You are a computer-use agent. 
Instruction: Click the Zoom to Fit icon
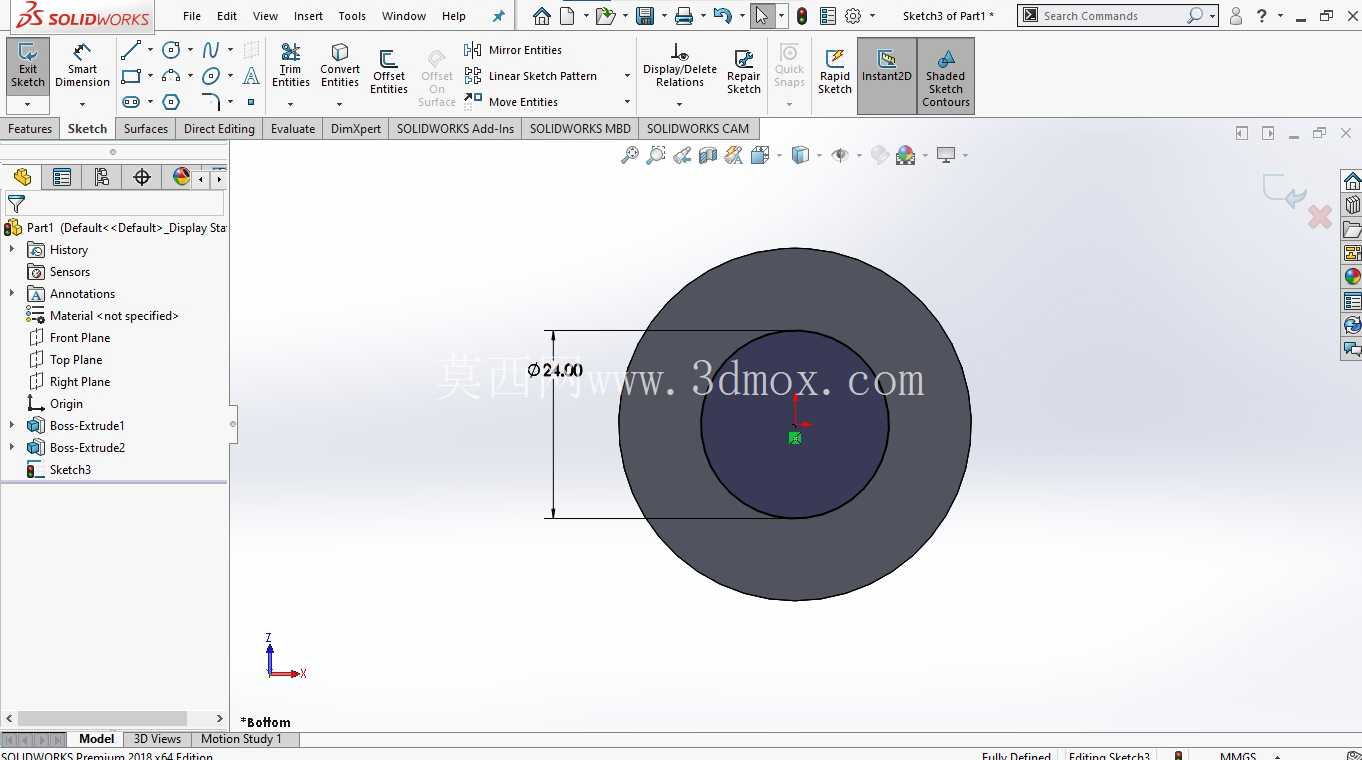tap(630, 155)
